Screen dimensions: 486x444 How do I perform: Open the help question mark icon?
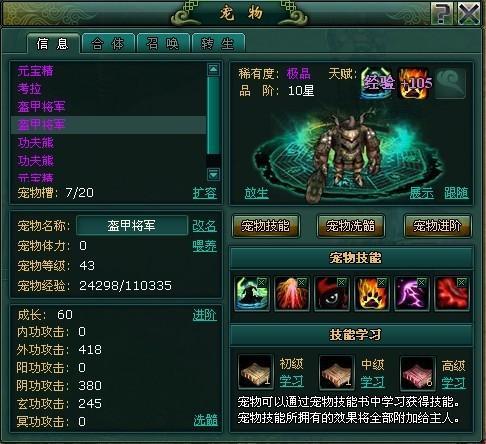(441, 14)
